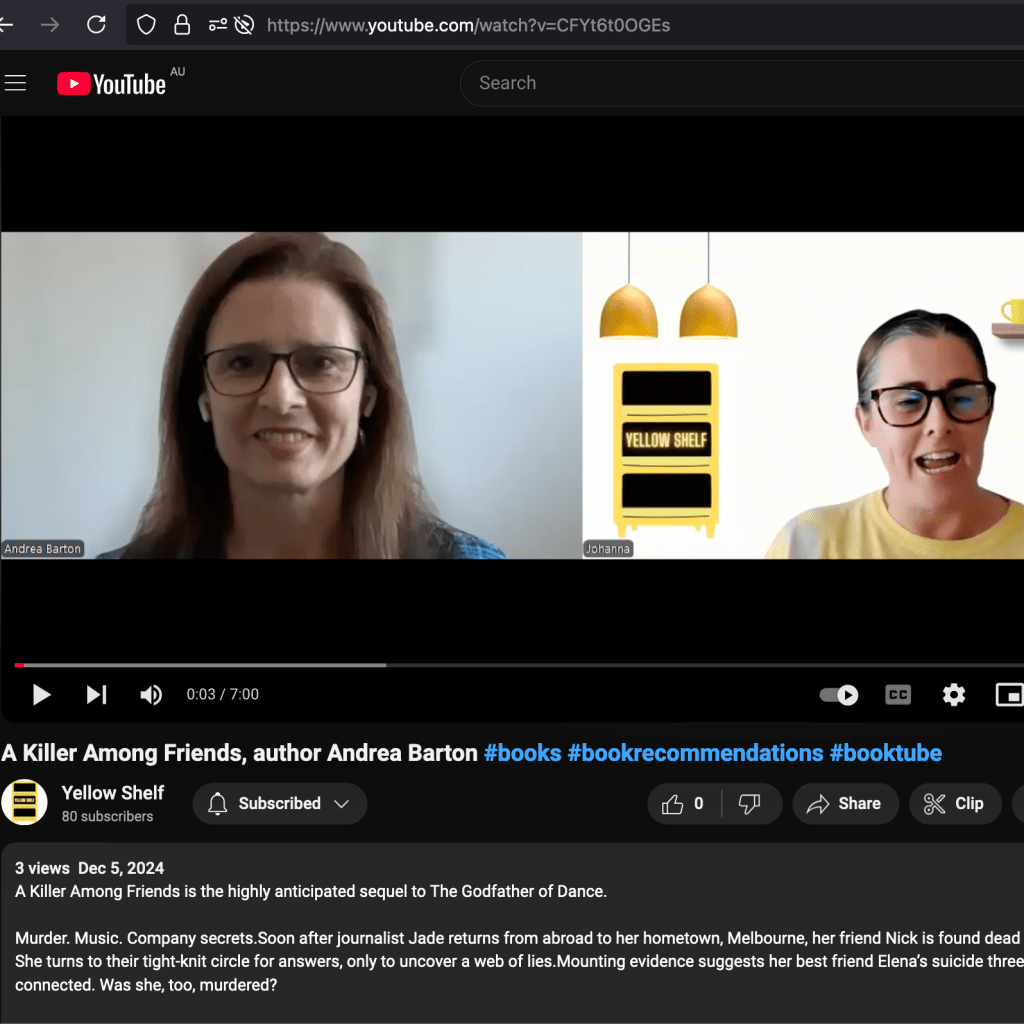The width and height of the screenshot is (1024, 1024).
Task: Like the video with thumbs up
Action: click(685, 804)
